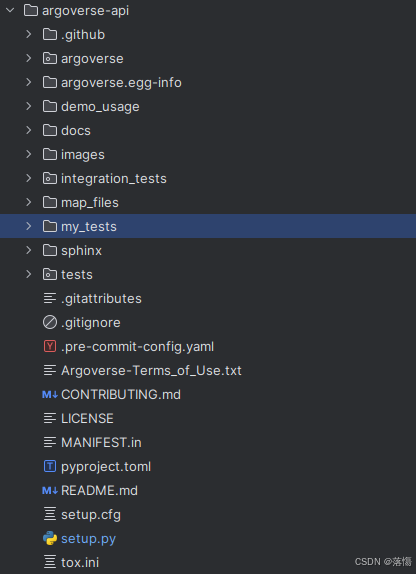Viewport: 416px width, 574px height.
Task: Click the ignore icon next to .gitignore
Action: 50,323
